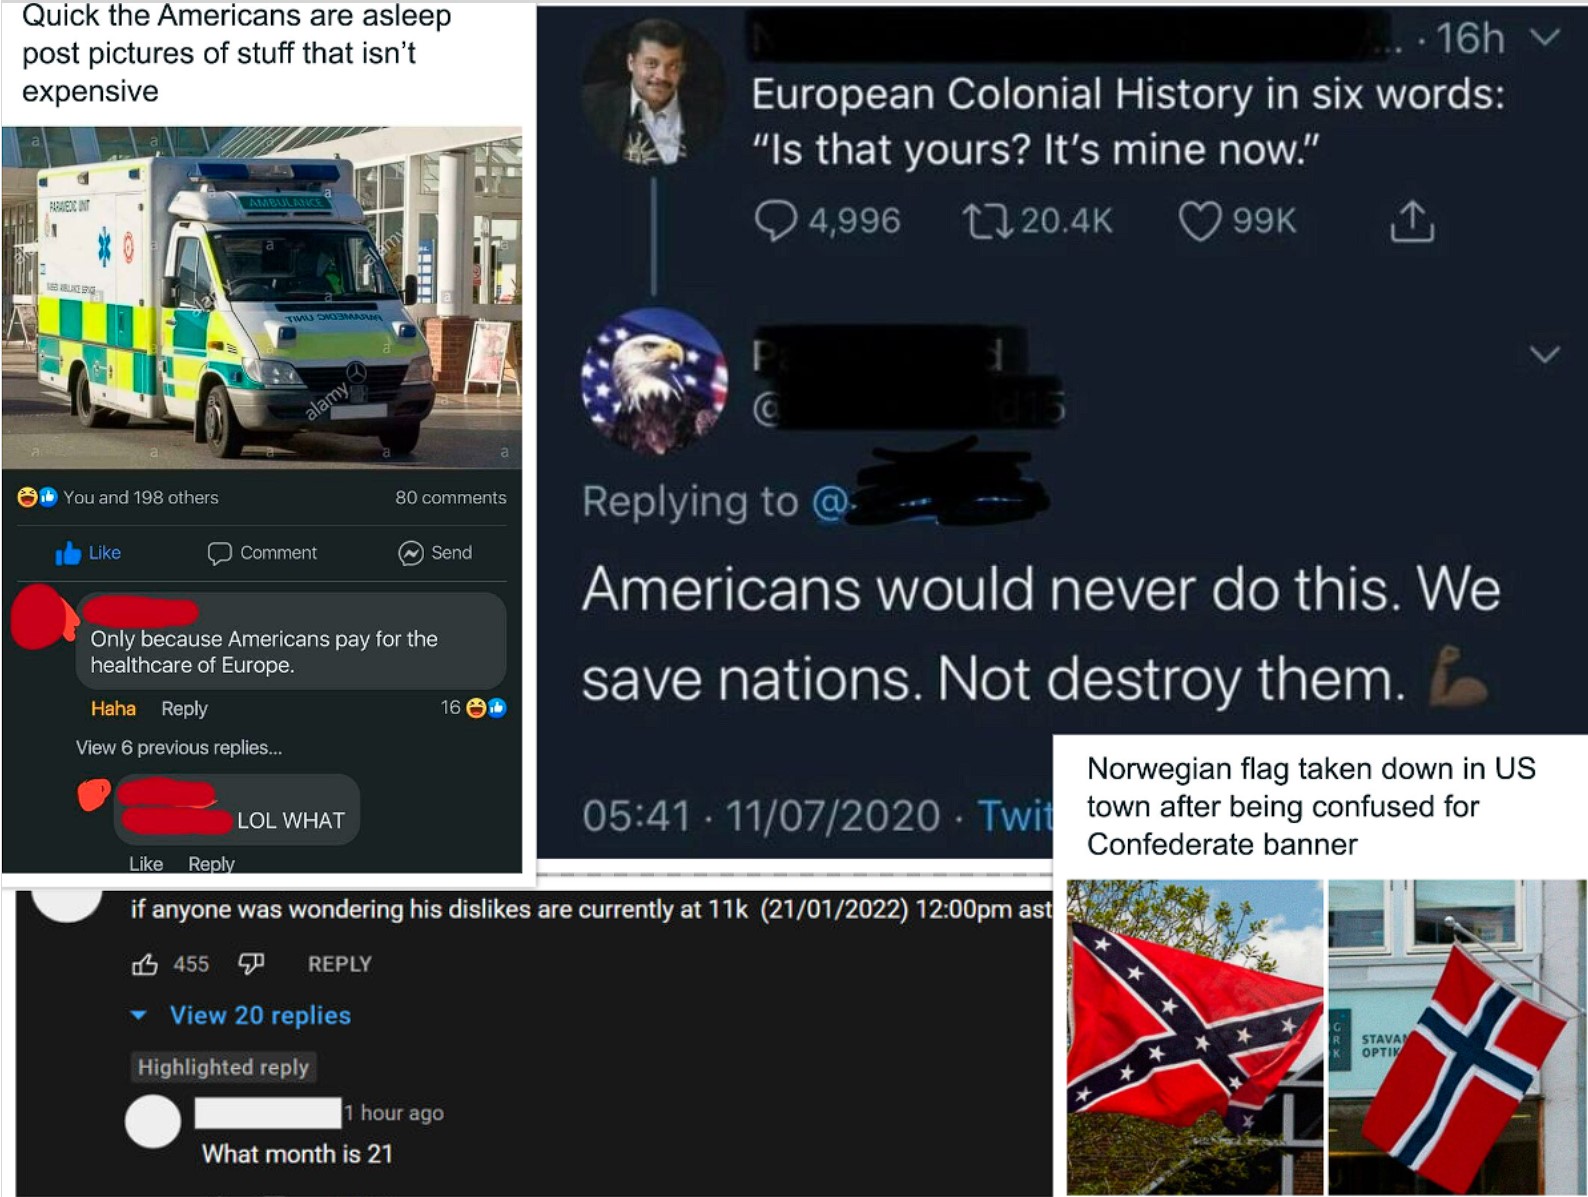Click the YouTube thumbs-down dislike icon
The width and height of the screenshot is (1588, 1197).
(251, 964)
